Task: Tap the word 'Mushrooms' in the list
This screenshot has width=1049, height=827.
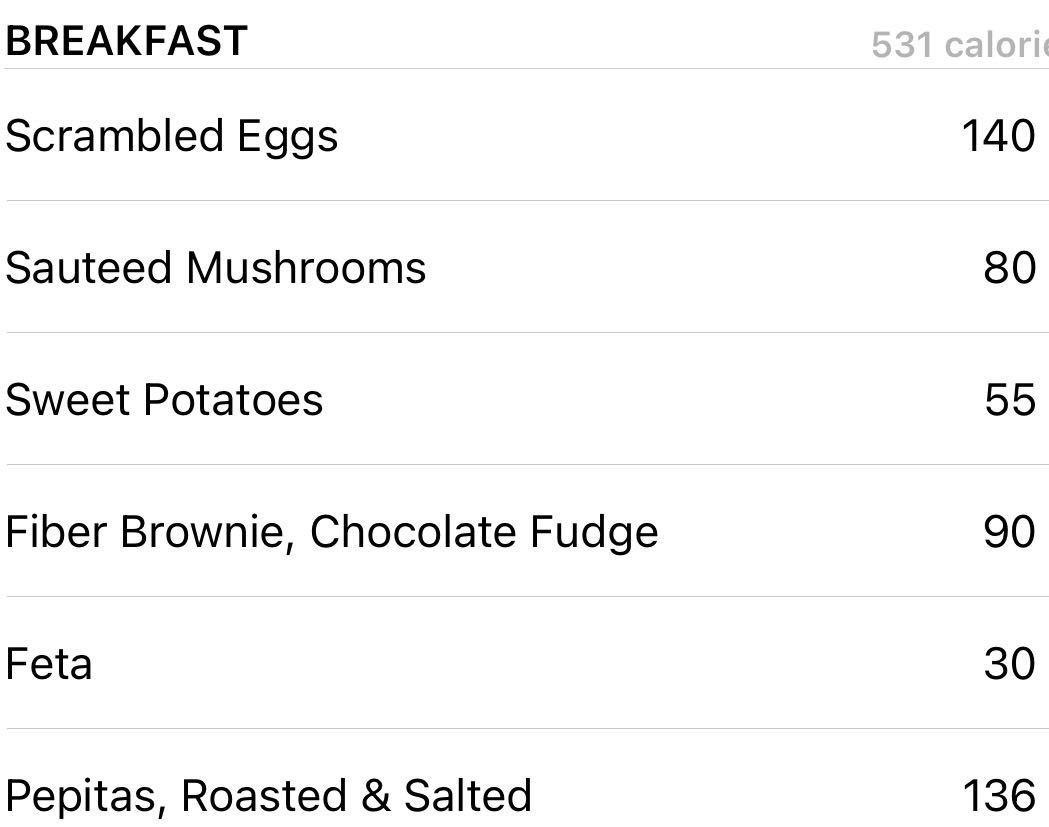Action: [306, 268]
